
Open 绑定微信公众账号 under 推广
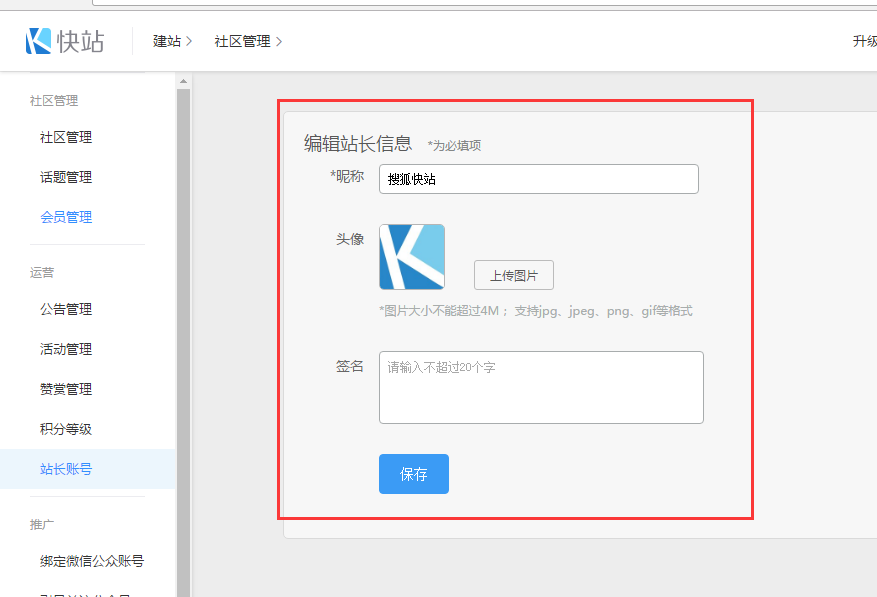92,561
